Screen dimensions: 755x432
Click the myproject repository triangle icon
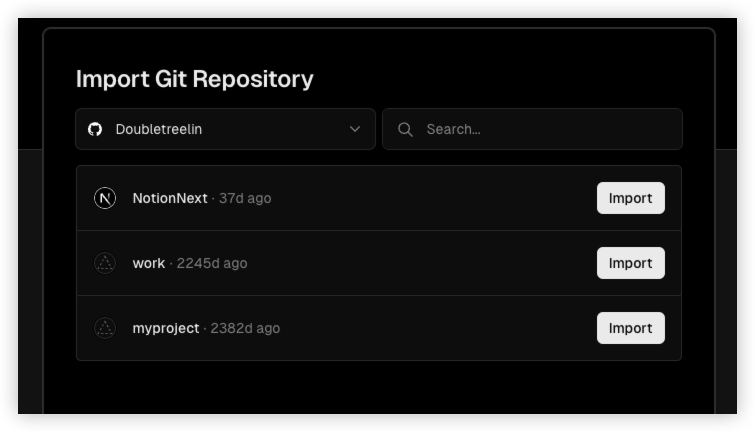pyautogui.click(x=105, y=328)
